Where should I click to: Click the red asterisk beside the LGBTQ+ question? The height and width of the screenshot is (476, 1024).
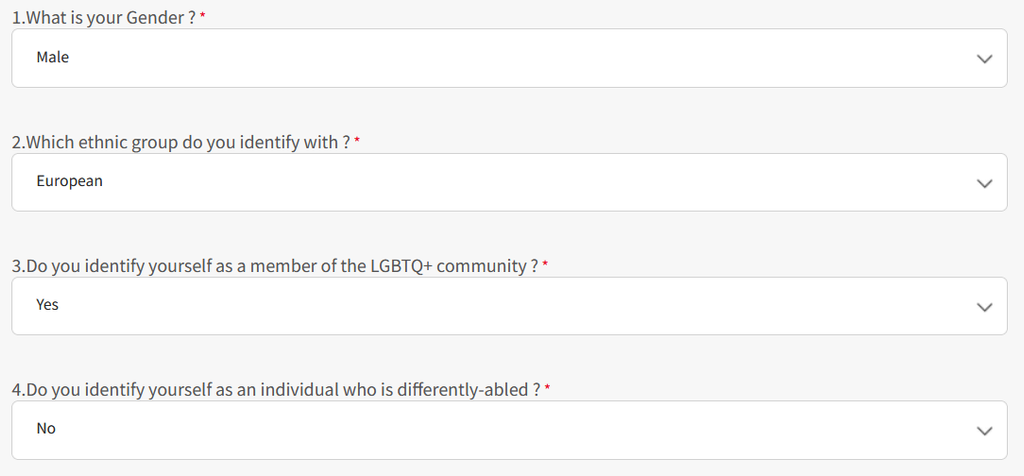(x=546, y=266)
